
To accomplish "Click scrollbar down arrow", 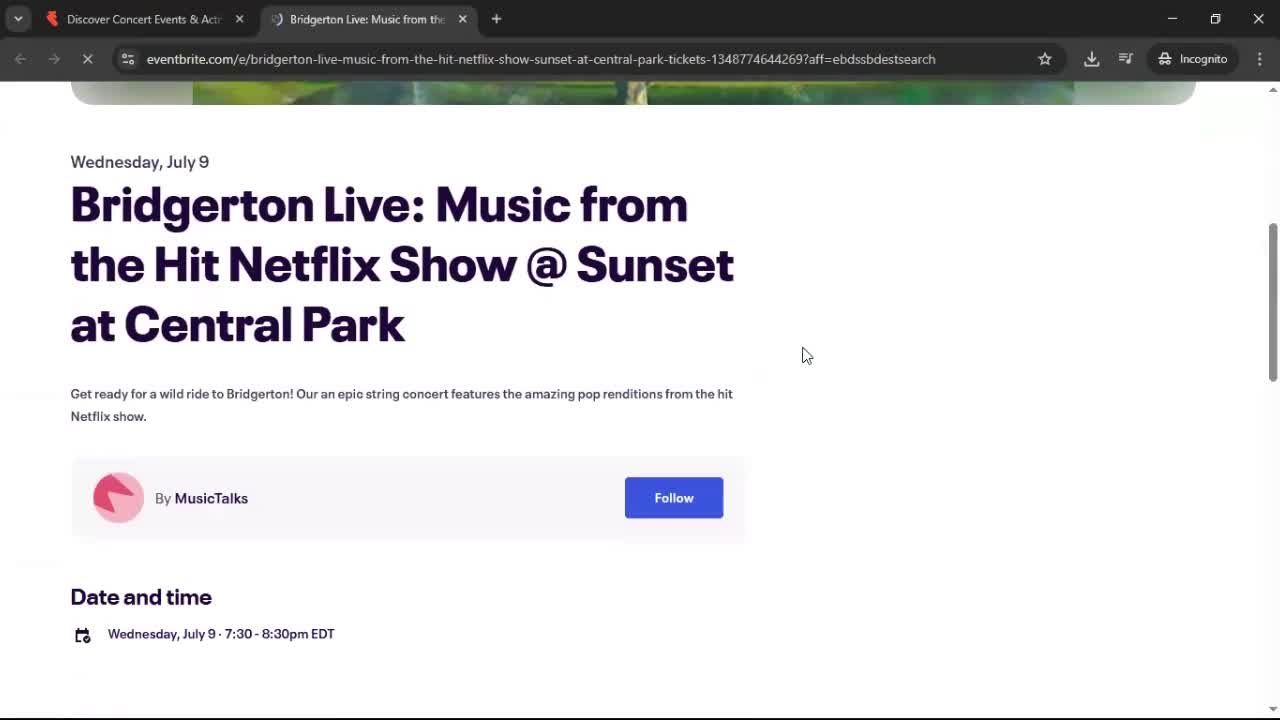I will pyautogui.click(x=1273, y=709).
